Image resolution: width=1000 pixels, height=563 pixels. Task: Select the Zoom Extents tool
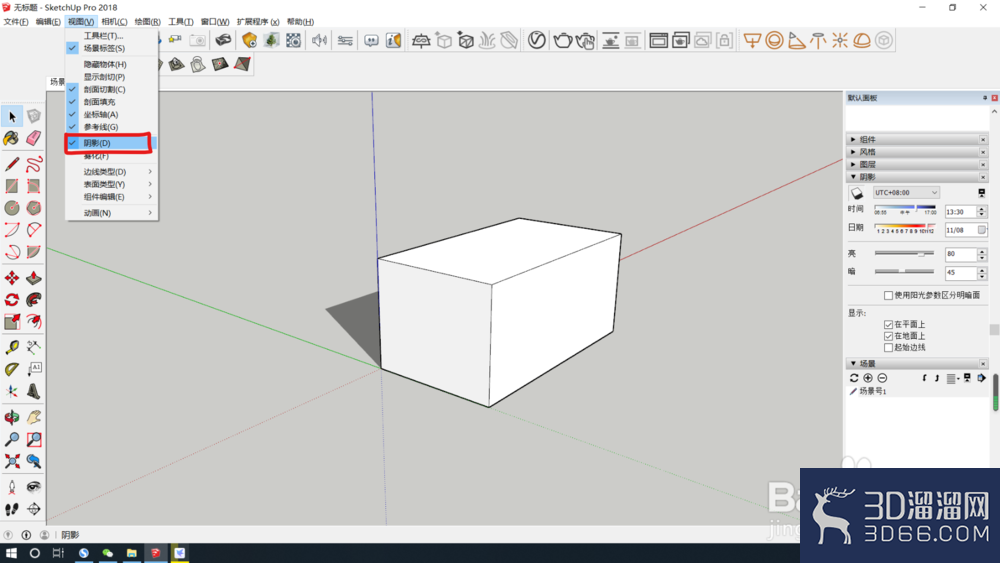pyautogui.click(x=11, y=461)
